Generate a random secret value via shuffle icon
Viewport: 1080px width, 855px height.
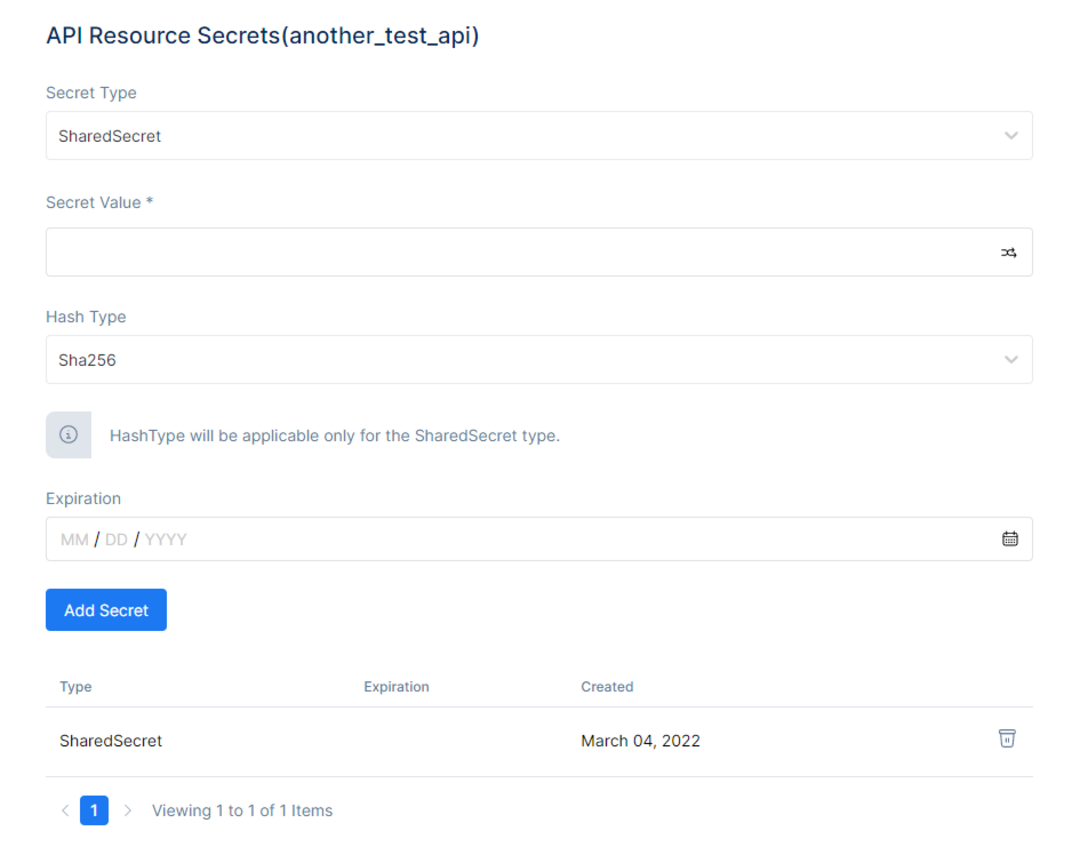[x=1008, y=253]
